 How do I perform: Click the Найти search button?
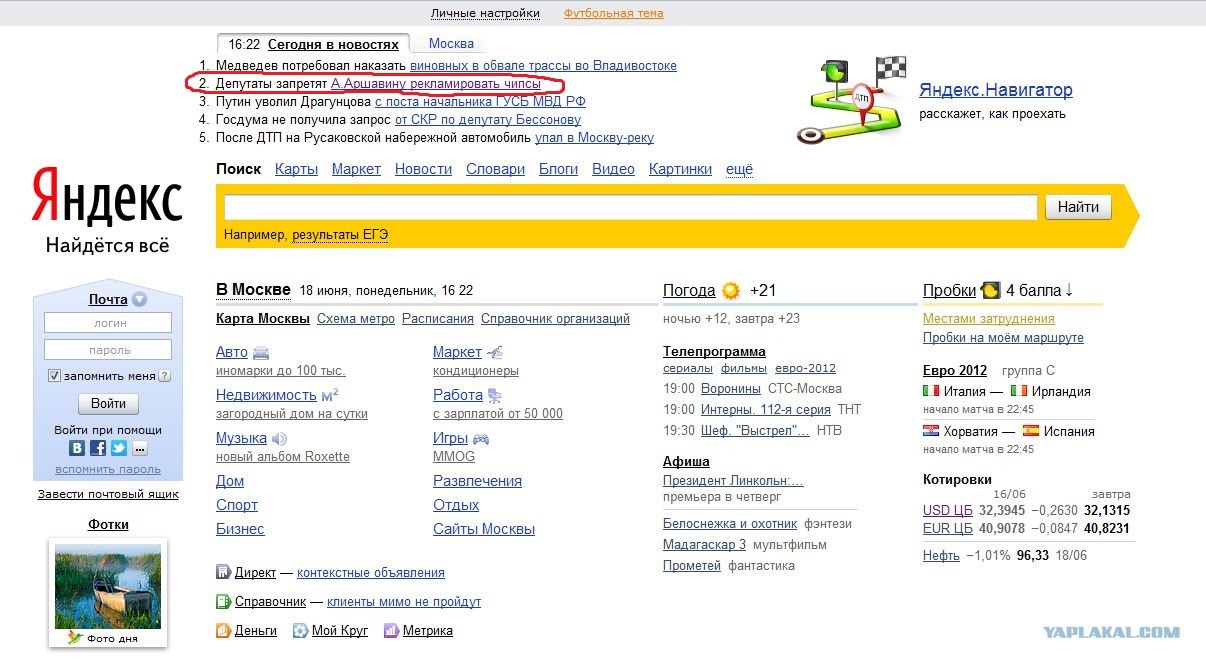pos(1078,207)
